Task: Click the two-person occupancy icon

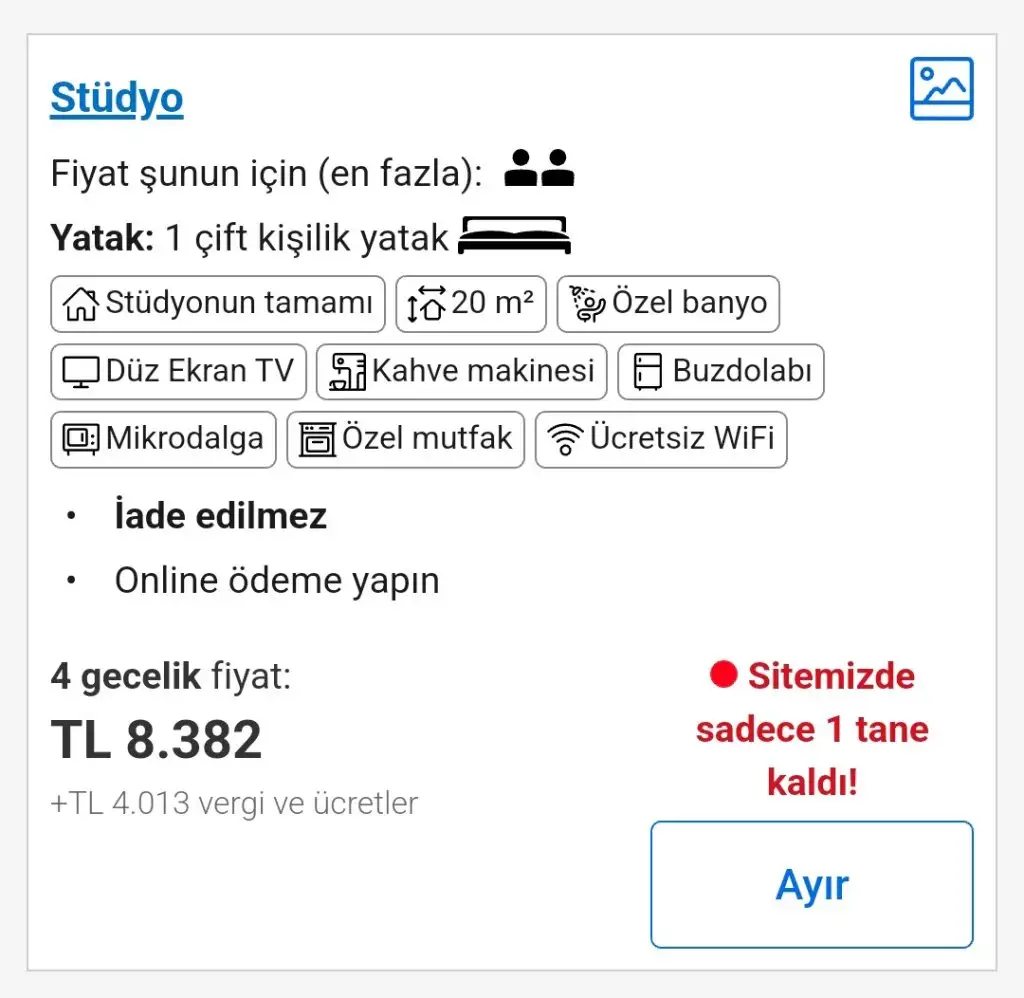Action: point(539,169)
